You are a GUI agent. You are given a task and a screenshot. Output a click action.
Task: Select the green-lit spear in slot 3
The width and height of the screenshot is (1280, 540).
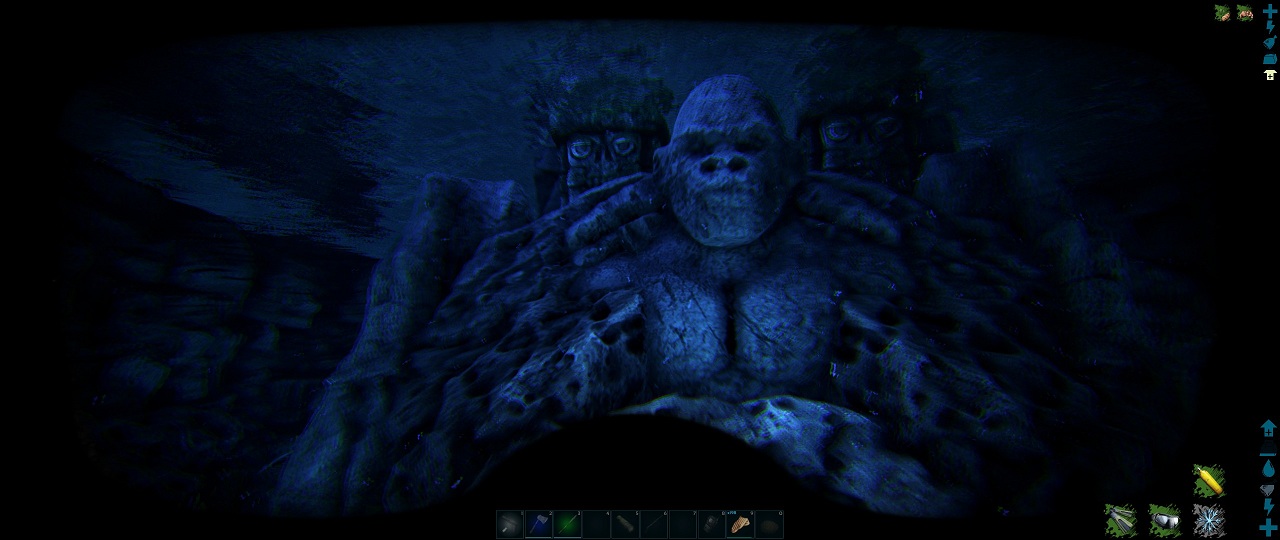567,524
